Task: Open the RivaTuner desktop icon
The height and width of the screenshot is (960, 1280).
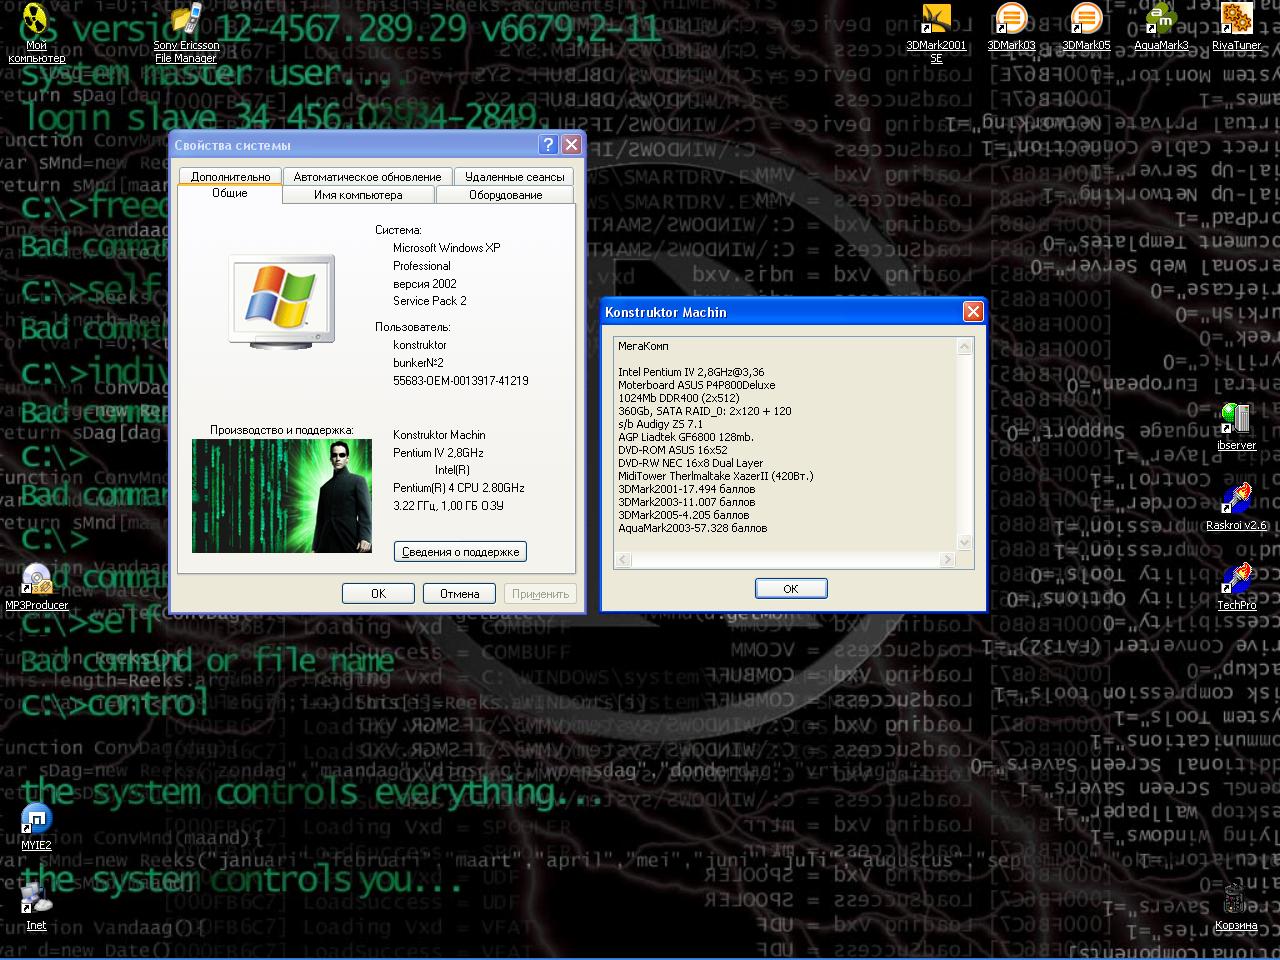Action: (1236, 20)
